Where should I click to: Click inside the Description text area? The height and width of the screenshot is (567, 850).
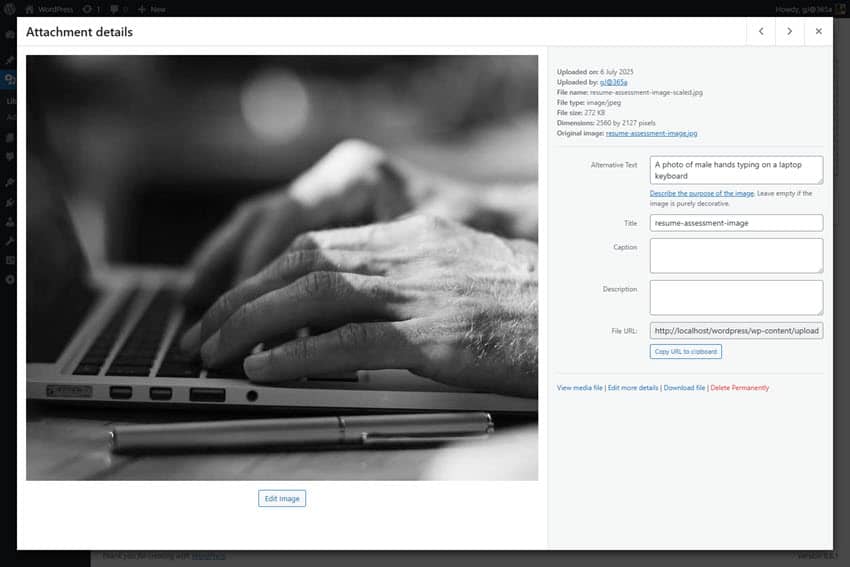pyautogui.click(x=736, y=297)
